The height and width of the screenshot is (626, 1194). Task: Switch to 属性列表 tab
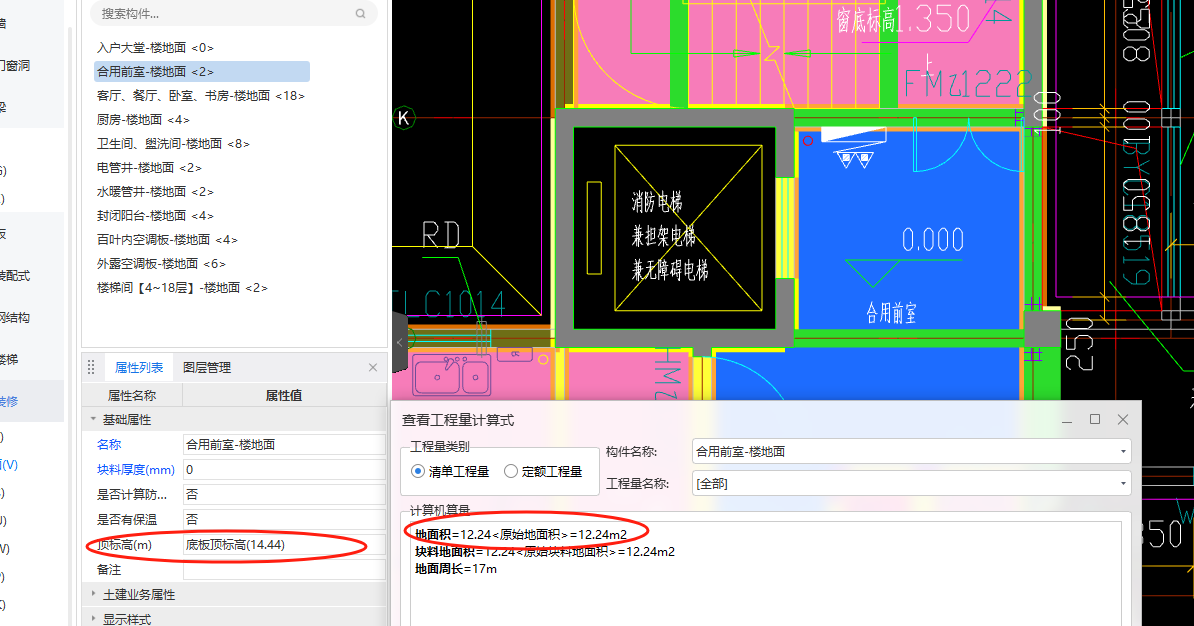139,368
